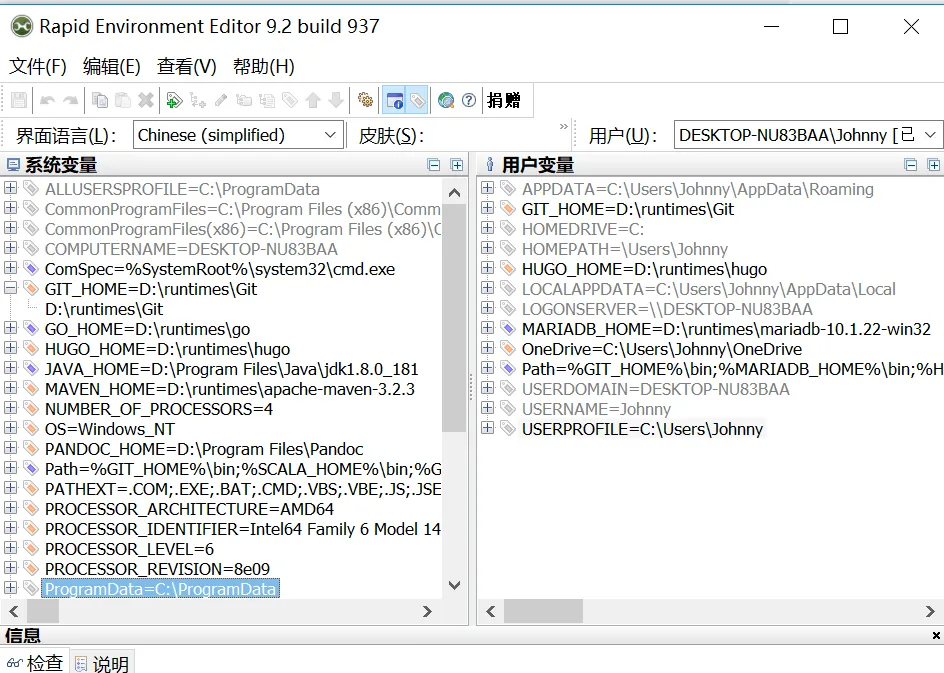Click the tag icon beside user GIT_HOME
This screenshot has height=673, width=944.
pos(508,208)
